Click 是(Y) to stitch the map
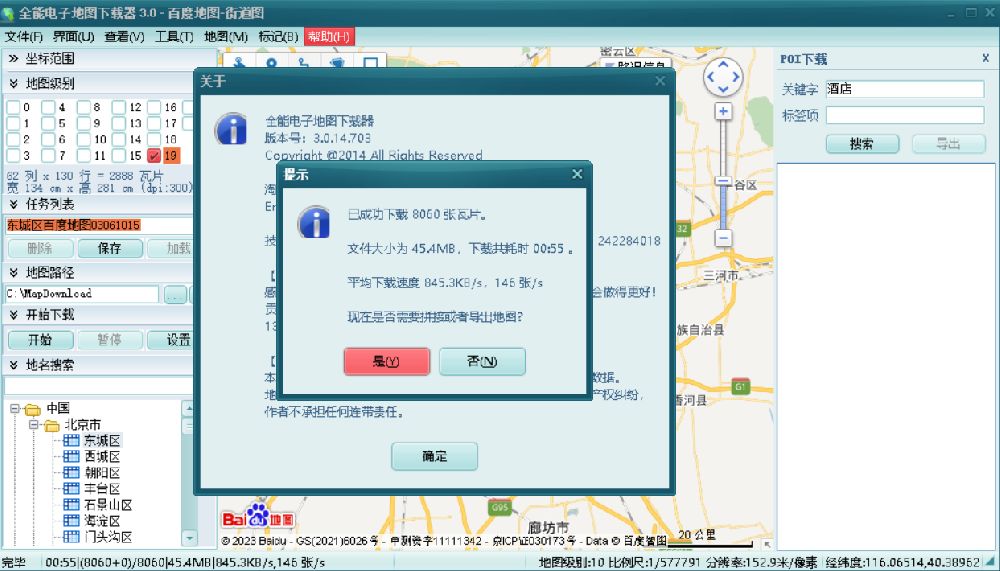Screen dimensions: 1000x571 (386, 361)
